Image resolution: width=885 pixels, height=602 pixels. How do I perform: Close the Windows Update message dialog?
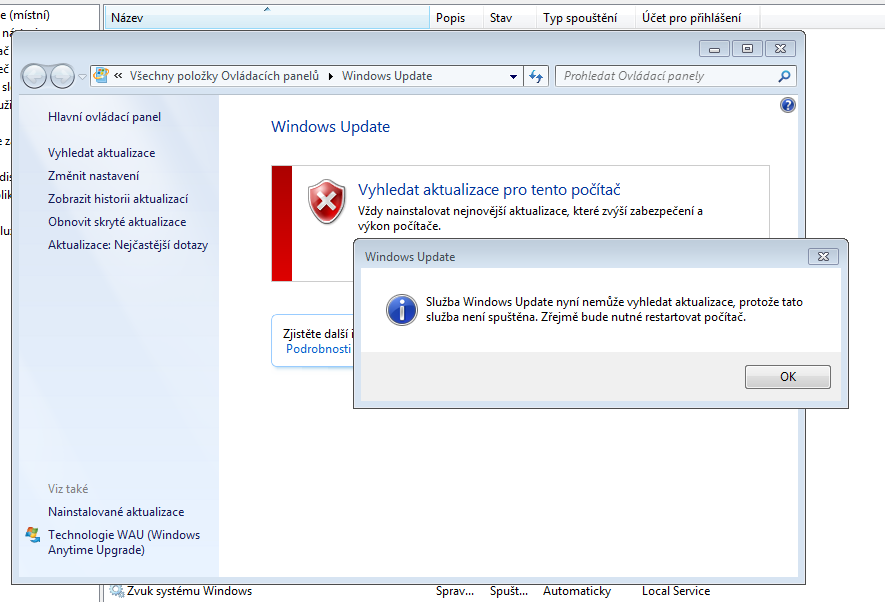click(823, 257)
